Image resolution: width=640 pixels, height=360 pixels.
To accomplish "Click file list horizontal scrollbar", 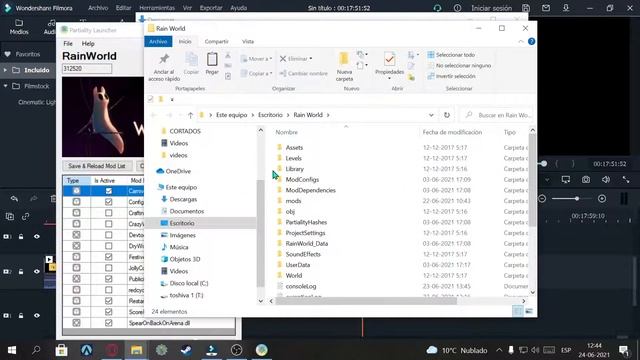I will pos(366,301).
